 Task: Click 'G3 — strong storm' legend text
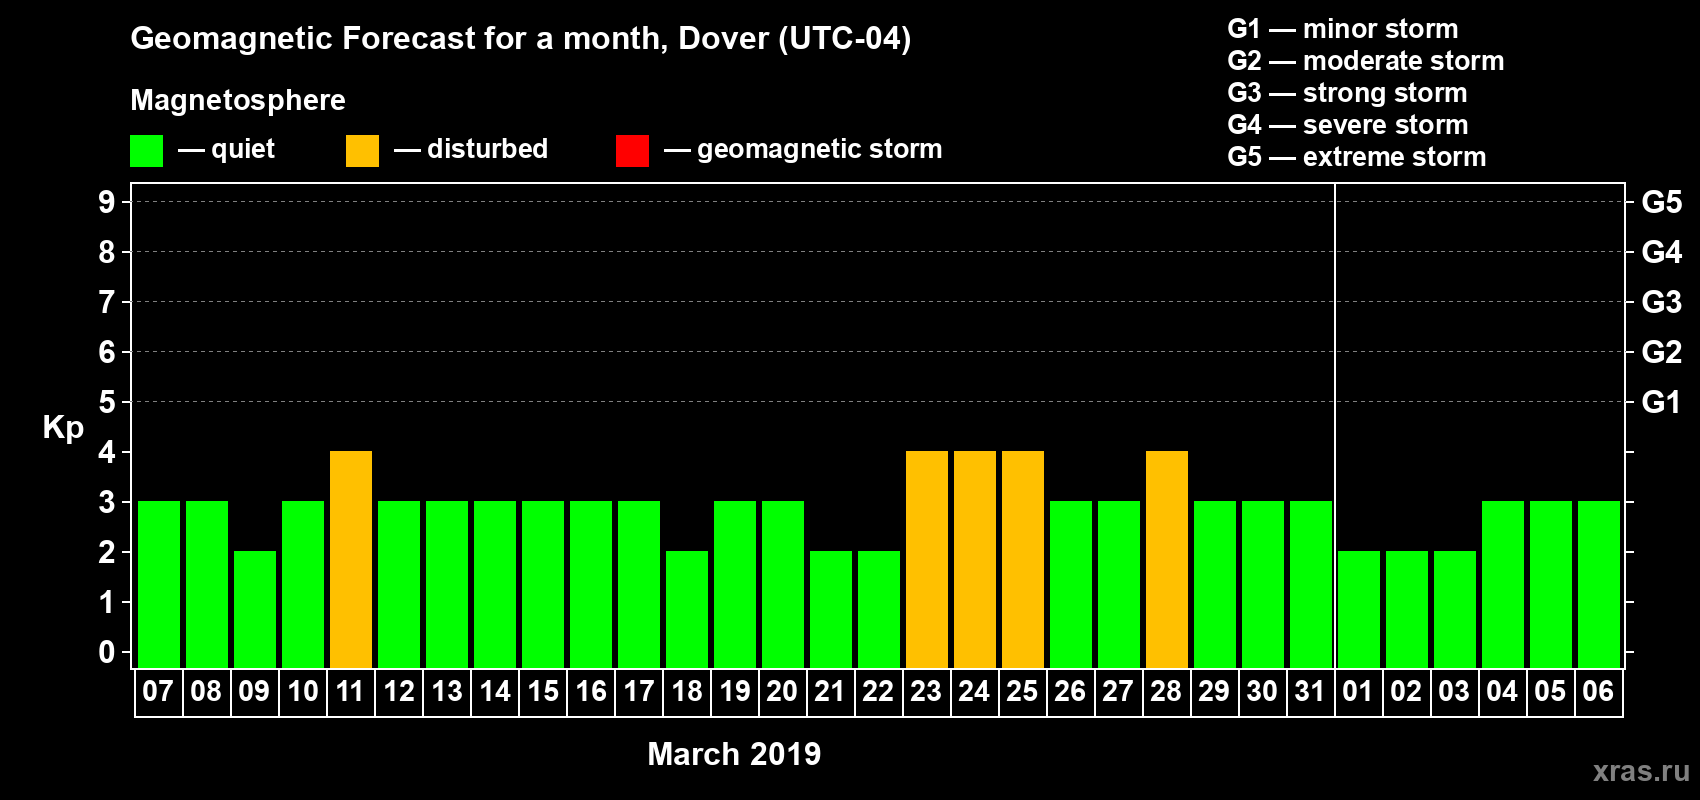[1347, 93]
